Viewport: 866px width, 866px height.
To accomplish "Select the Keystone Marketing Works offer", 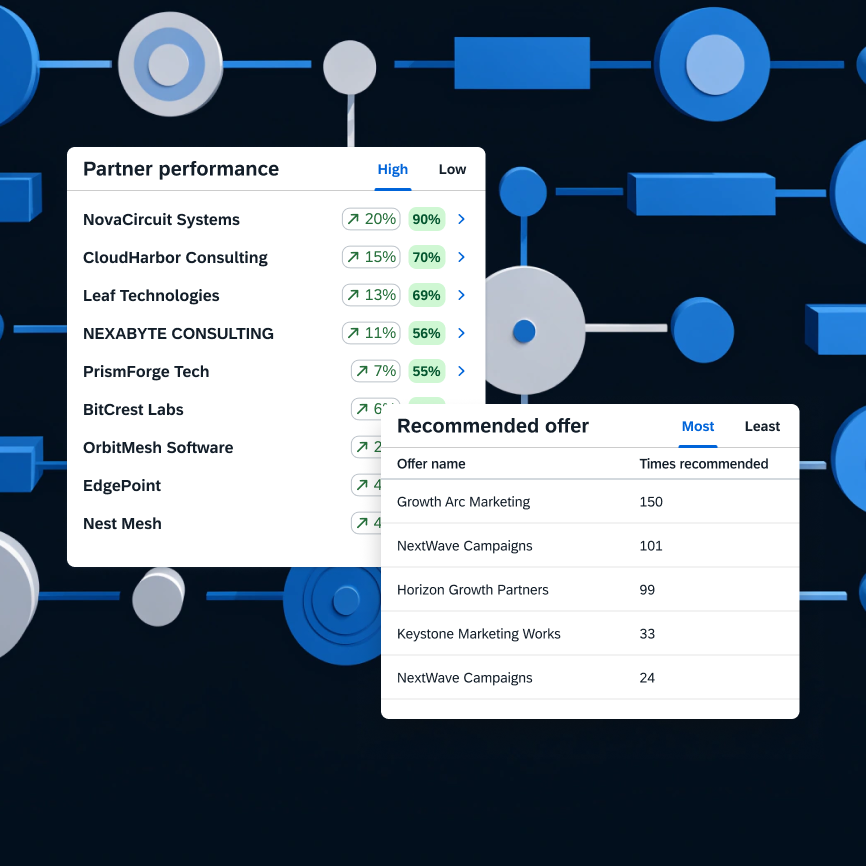I will 478,634.
